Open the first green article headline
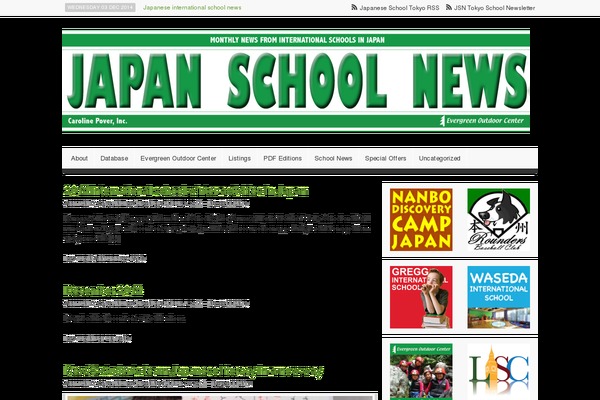 tap(186, 191)
